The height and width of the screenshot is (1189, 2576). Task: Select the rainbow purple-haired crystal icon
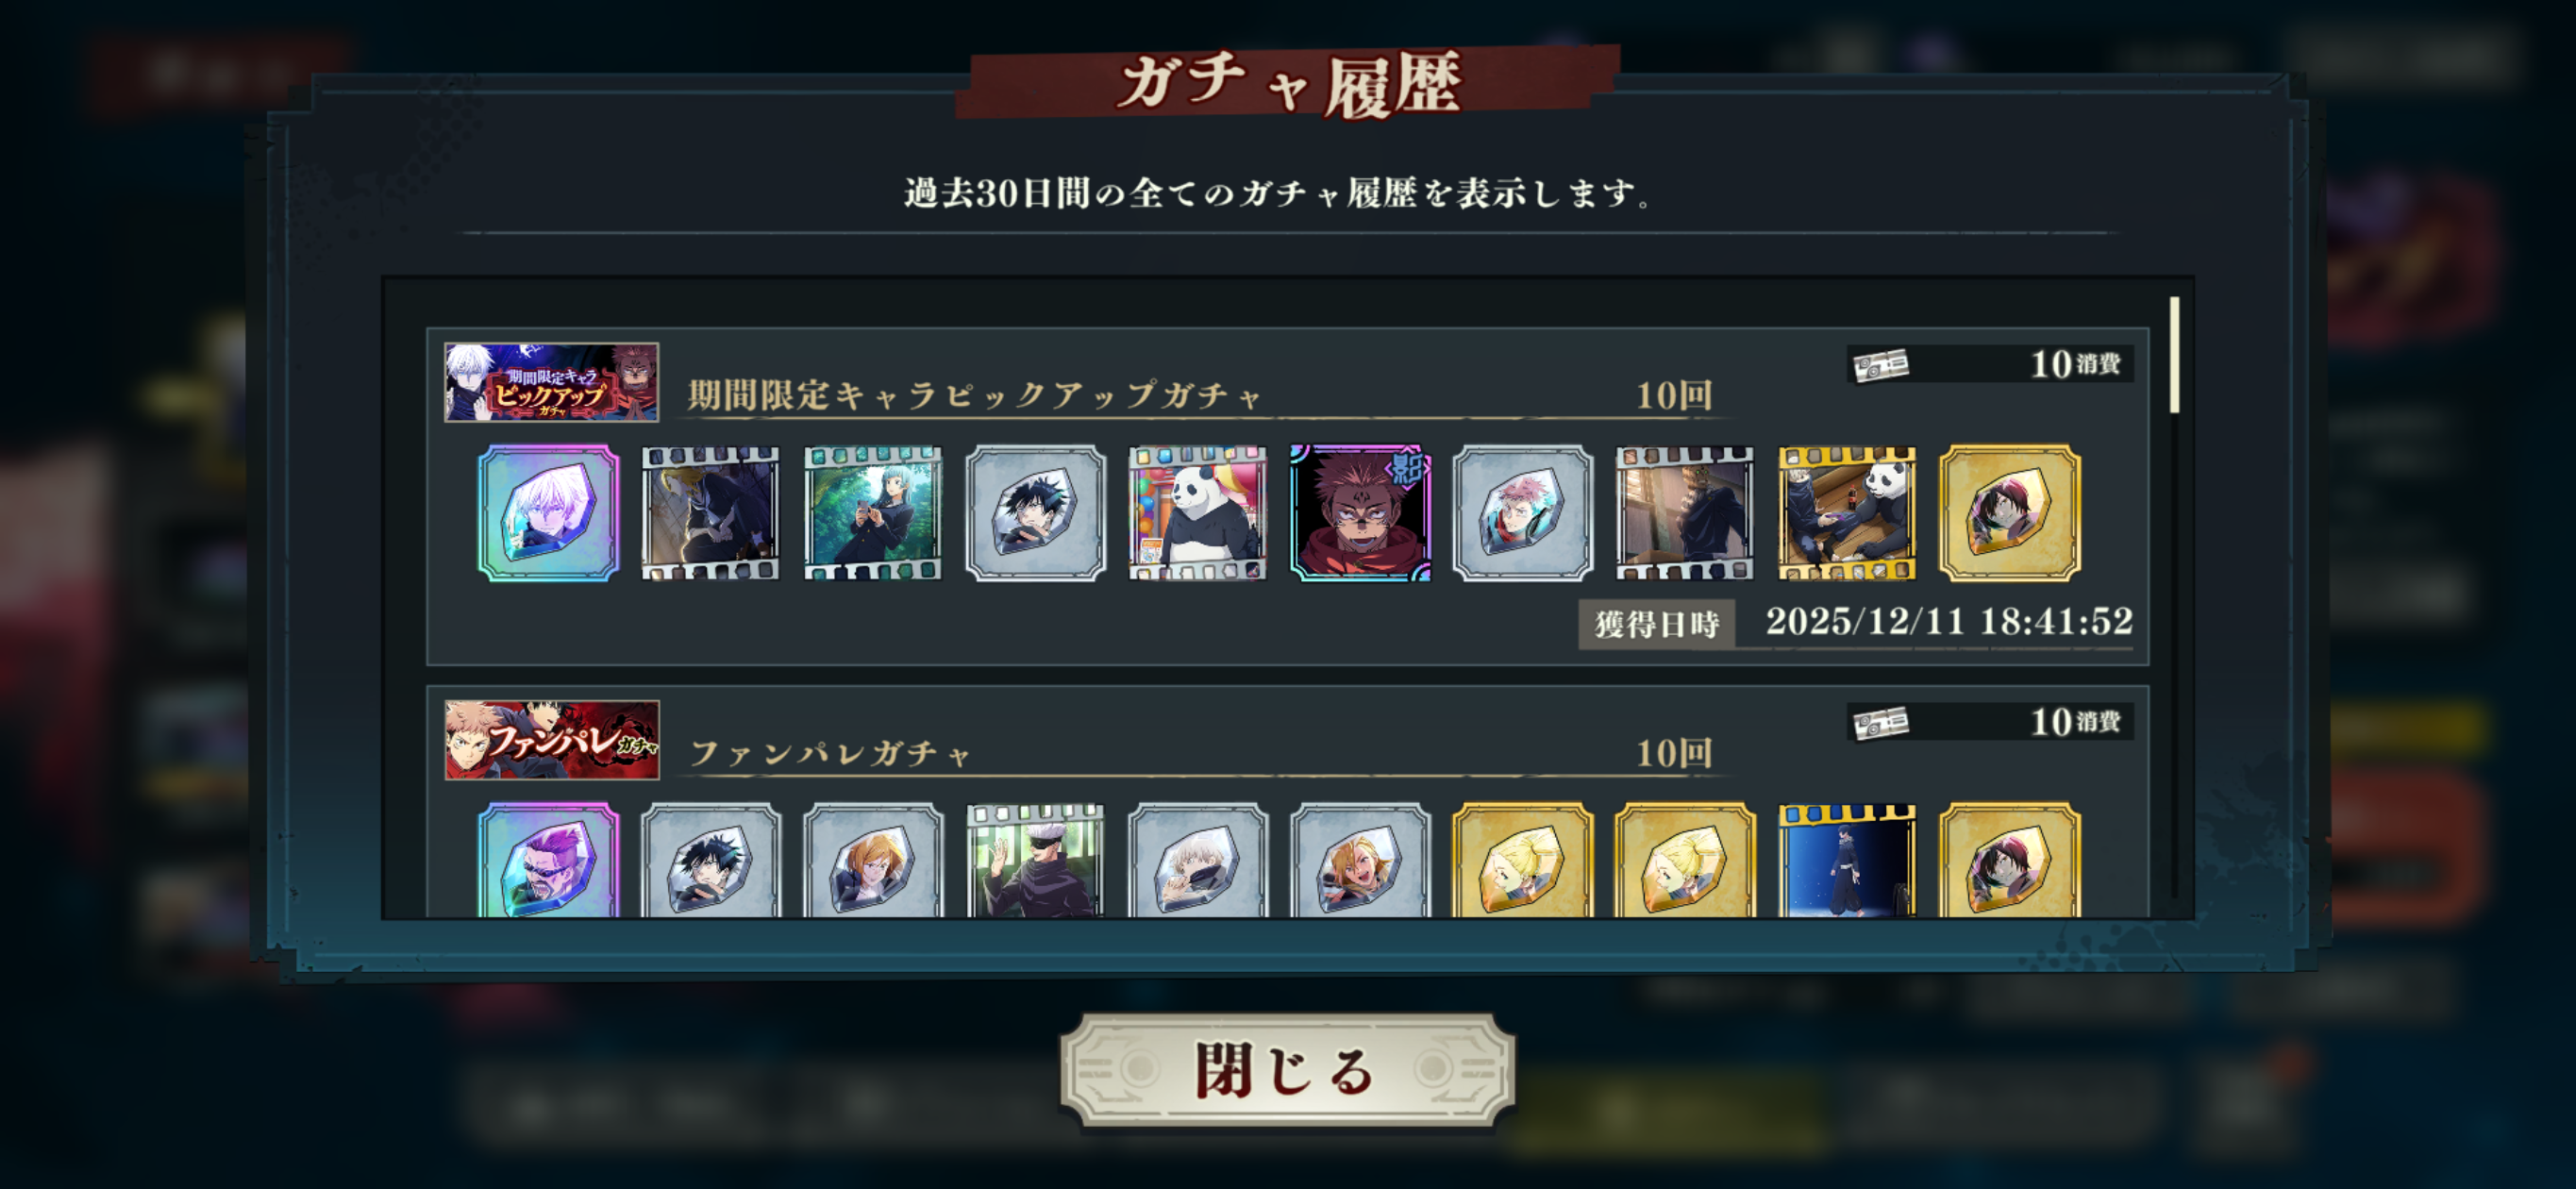coord(548,860)
